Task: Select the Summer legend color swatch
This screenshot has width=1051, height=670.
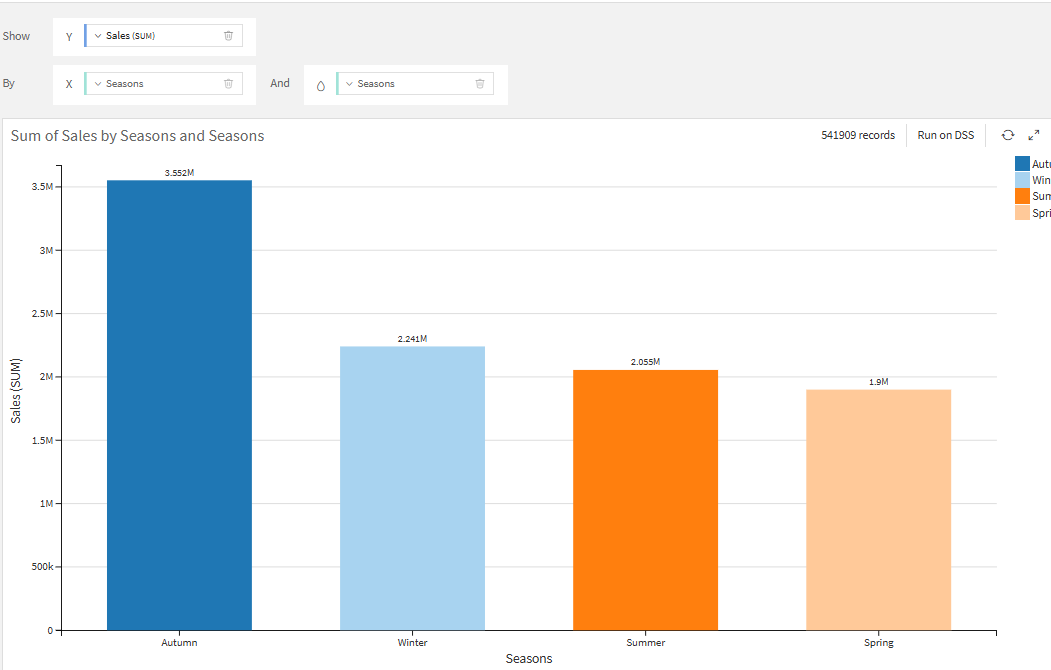Action: click(x=1022, y=196)
